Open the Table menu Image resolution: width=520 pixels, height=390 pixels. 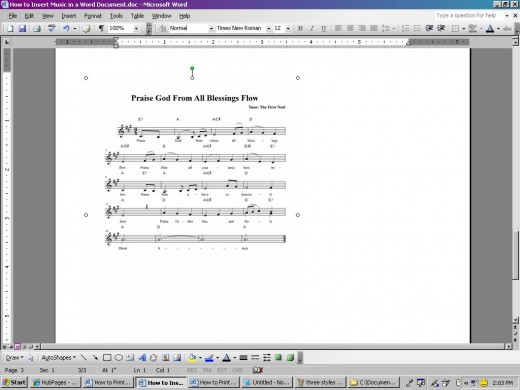pyautogui.click(x=137, y=16)
